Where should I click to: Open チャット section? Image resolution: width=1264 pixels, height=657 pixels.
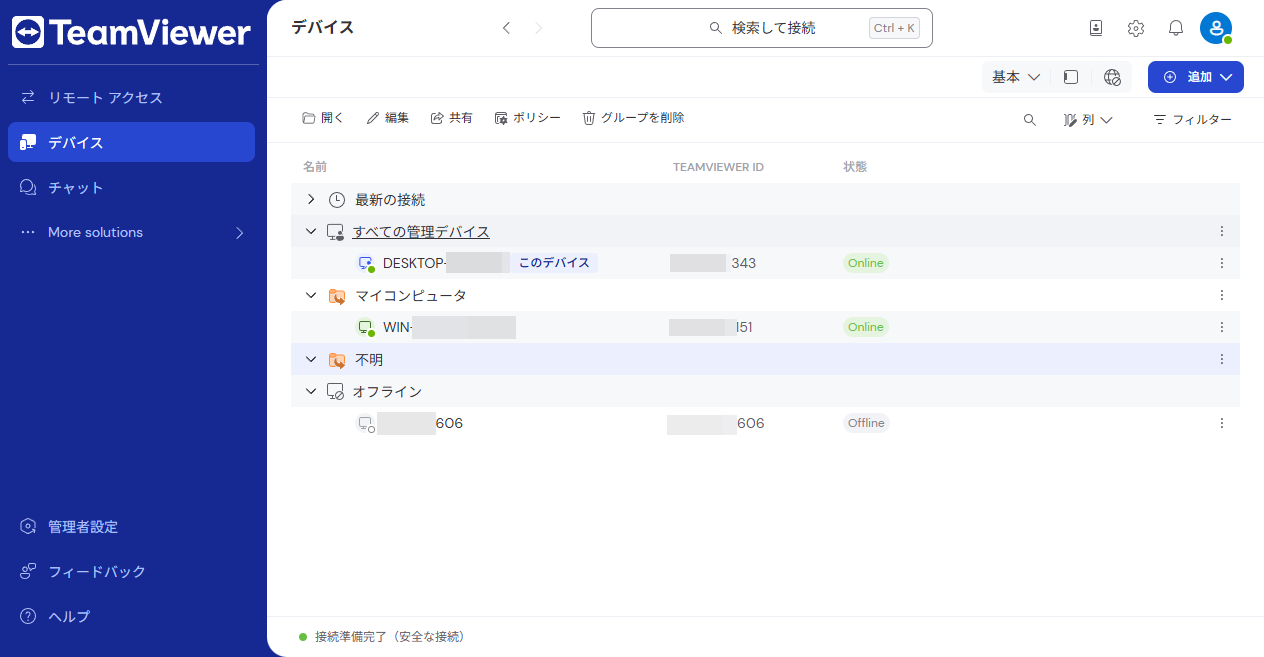tap(131, 187)
